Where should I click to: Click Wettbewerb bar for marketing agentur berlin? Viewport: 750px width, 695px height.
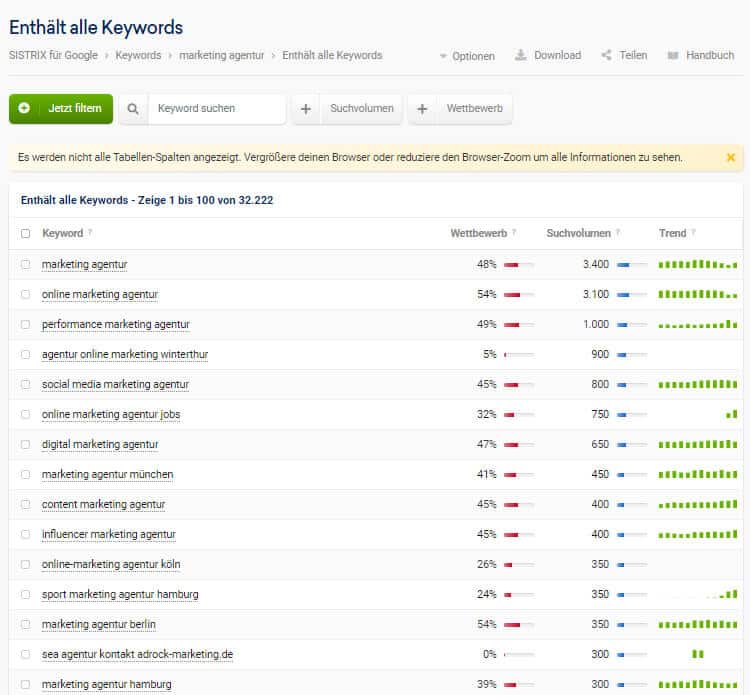pos(519,625)
